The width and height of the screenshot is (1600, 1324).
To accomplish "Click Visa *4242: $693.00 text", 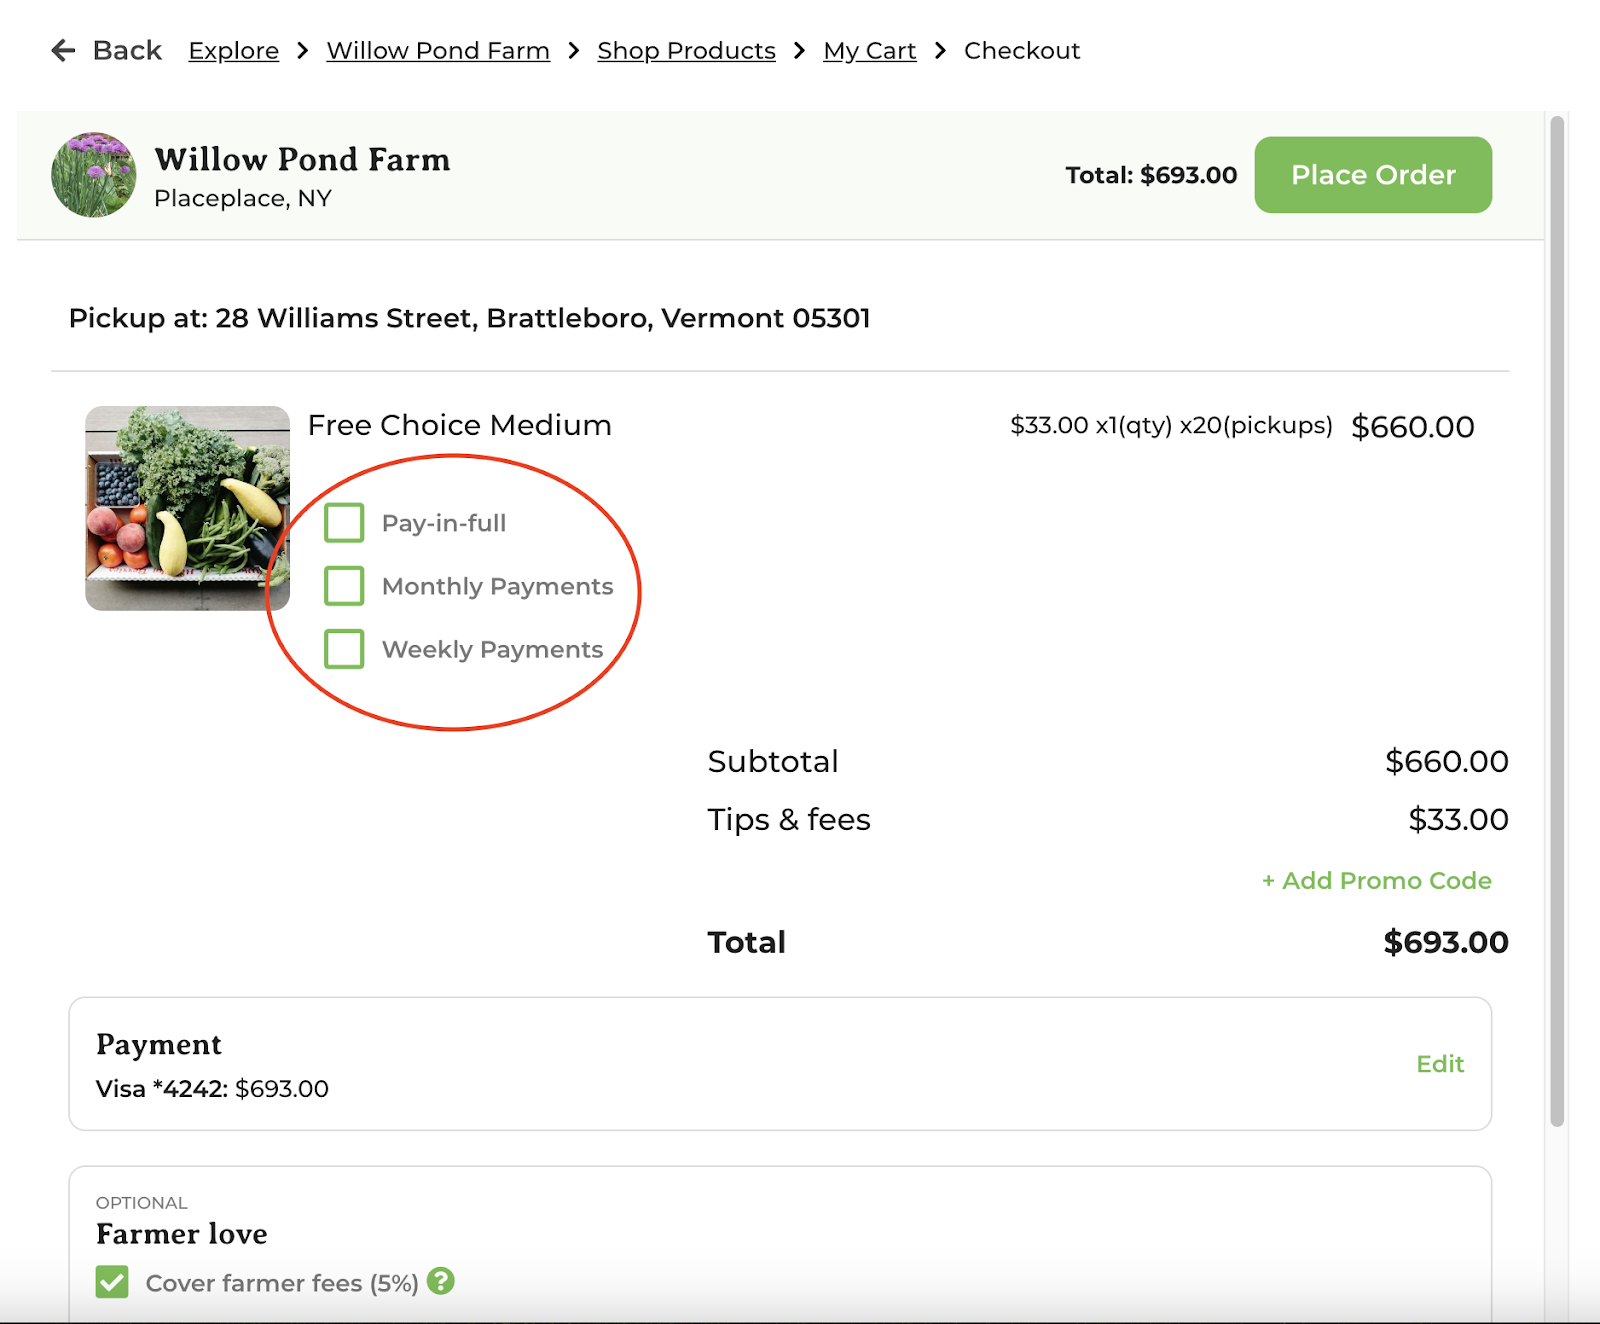I will coord(212,1089).
